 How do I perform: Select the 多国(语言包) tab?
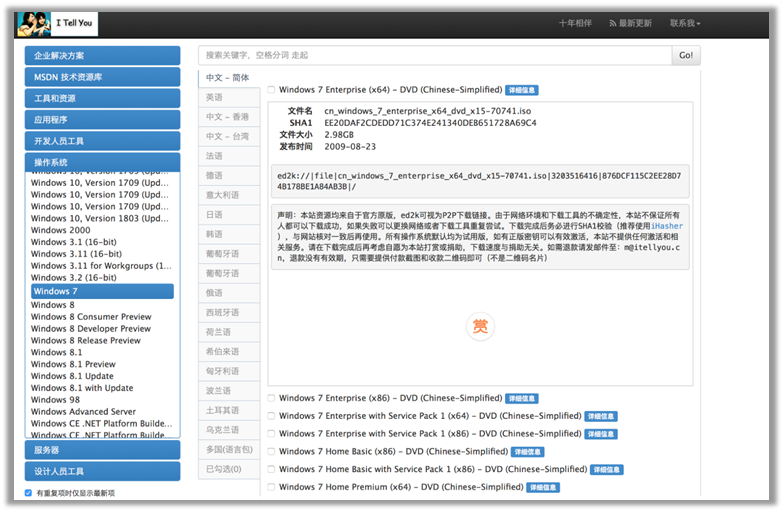(x=229, y=450)
